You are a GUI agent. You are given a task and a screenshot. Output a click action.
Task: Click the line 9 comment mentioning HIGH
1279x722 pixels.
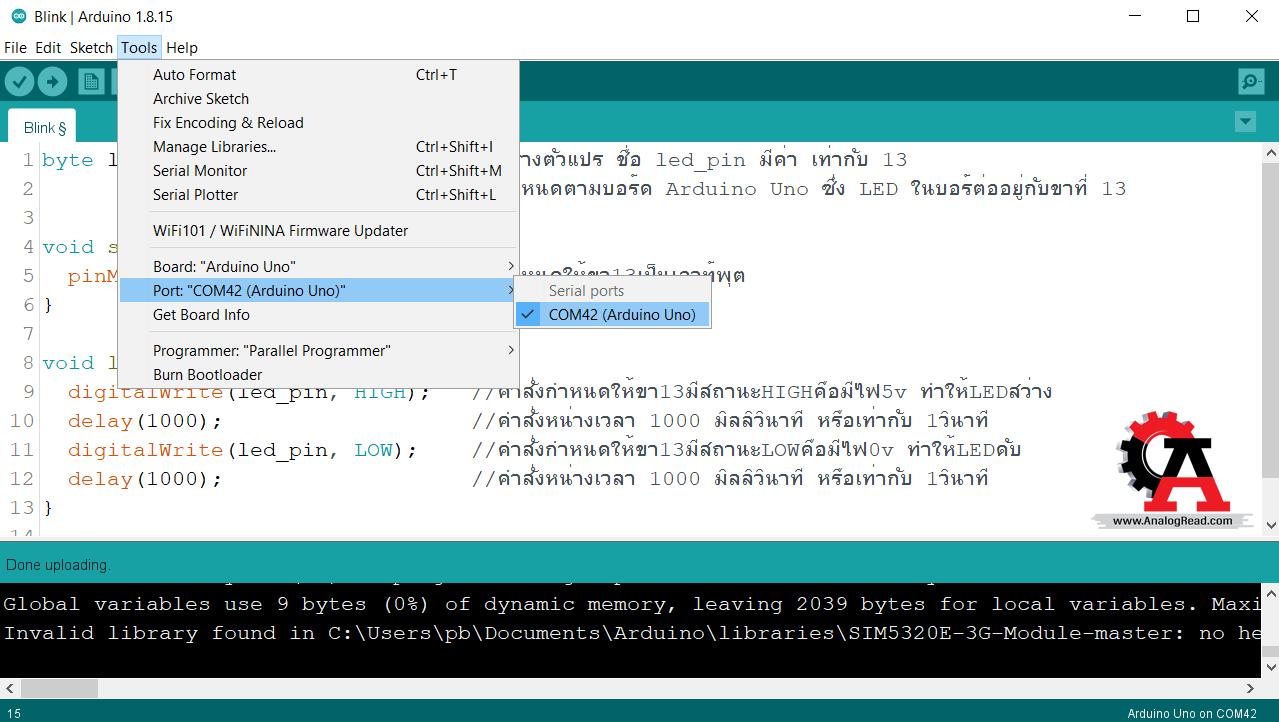762,392
